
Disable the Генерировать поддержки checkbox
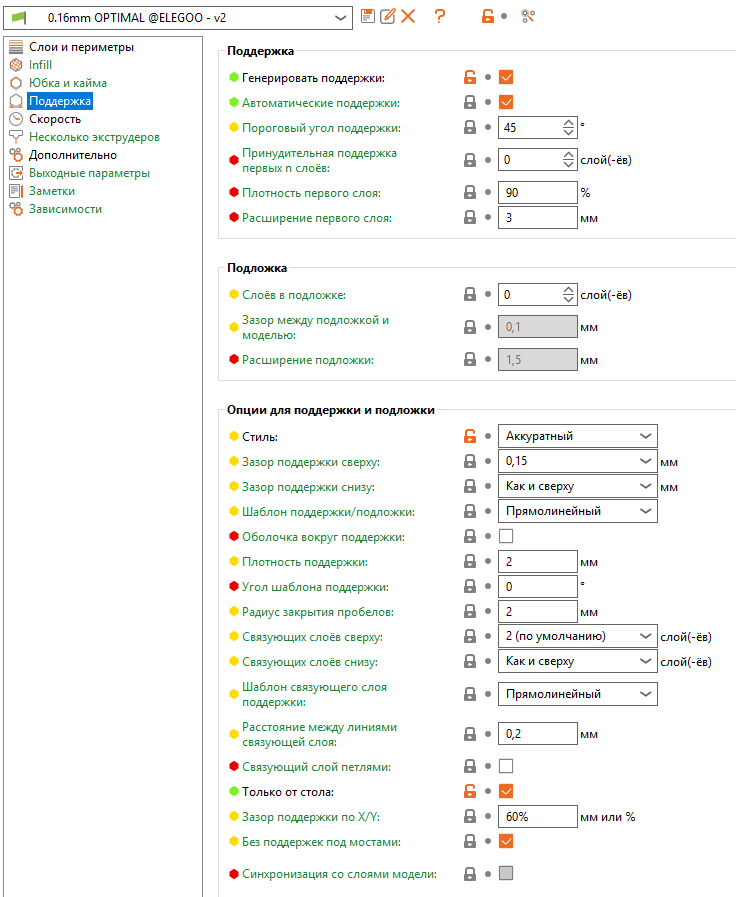(506, 77)
